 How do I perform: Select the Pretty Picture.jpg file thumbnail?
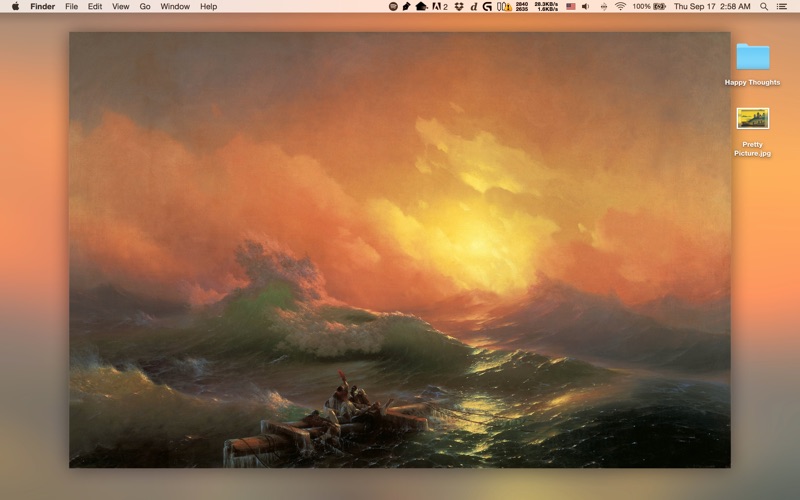(x=753, y=118)
